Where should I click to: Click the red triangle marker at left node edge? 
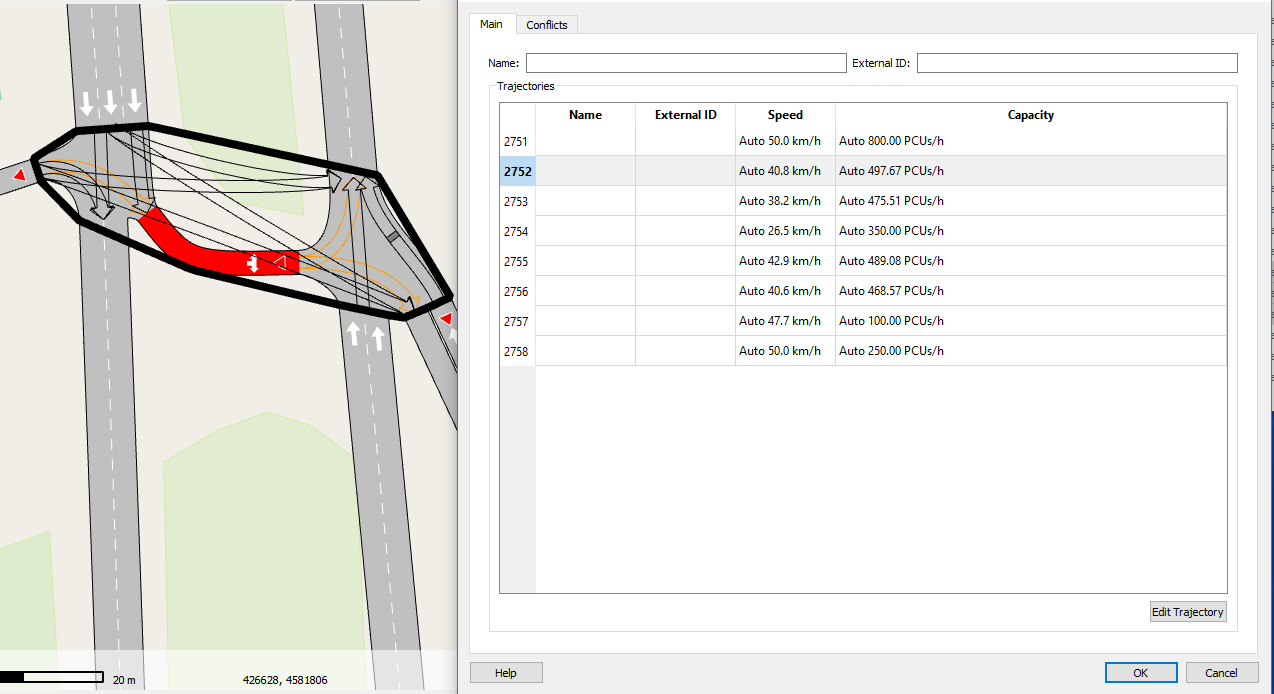(19, 176)
